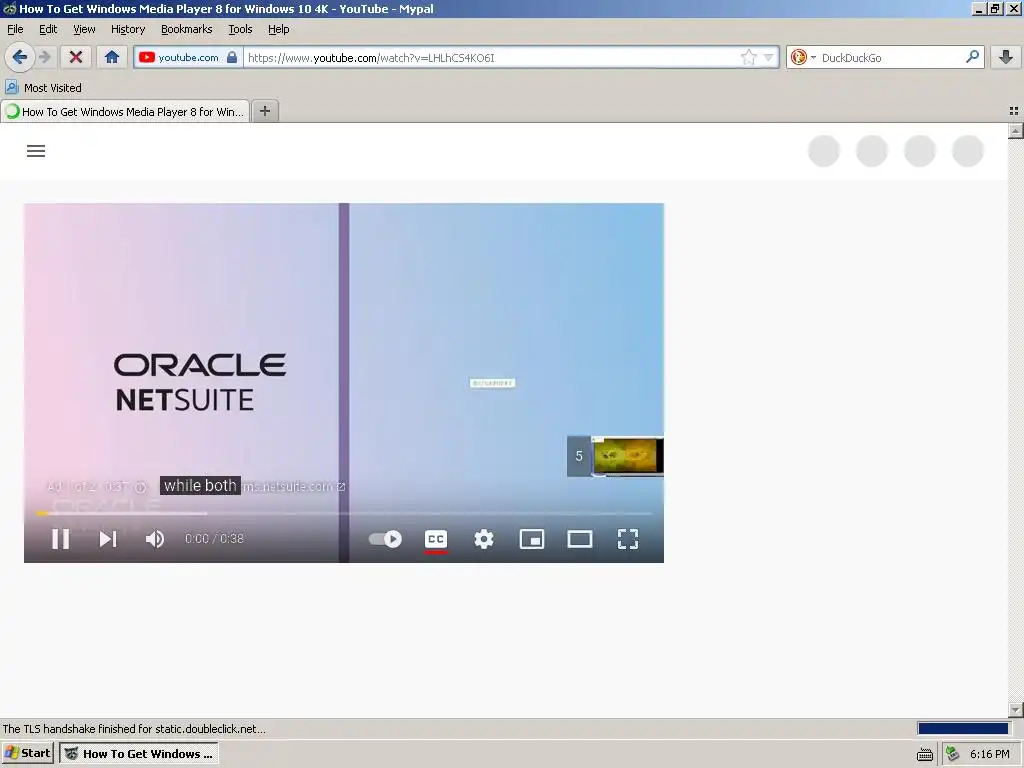1024x768 pixels.
Task: Show all tabs grid icon
Action: (1014, 111)
